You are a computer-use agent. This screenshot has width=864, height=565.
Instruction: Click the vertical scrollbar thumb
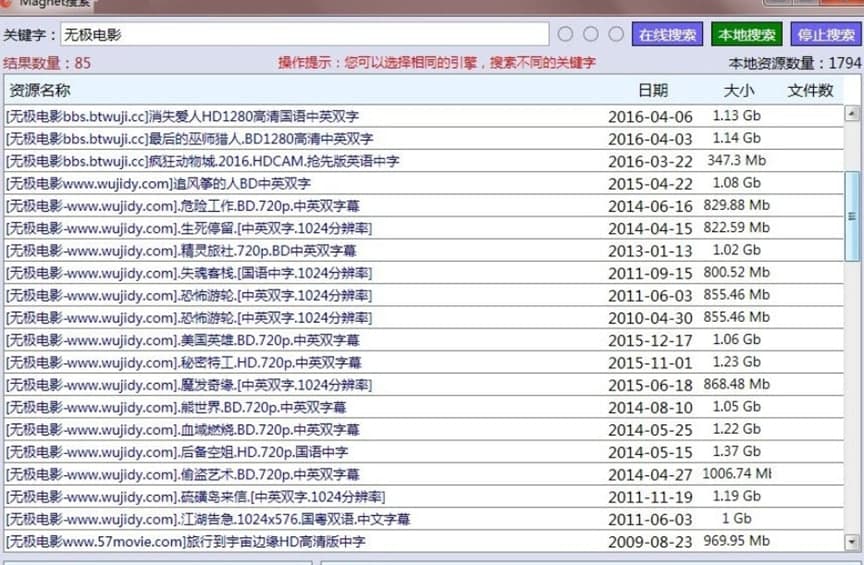coord(852,216)
